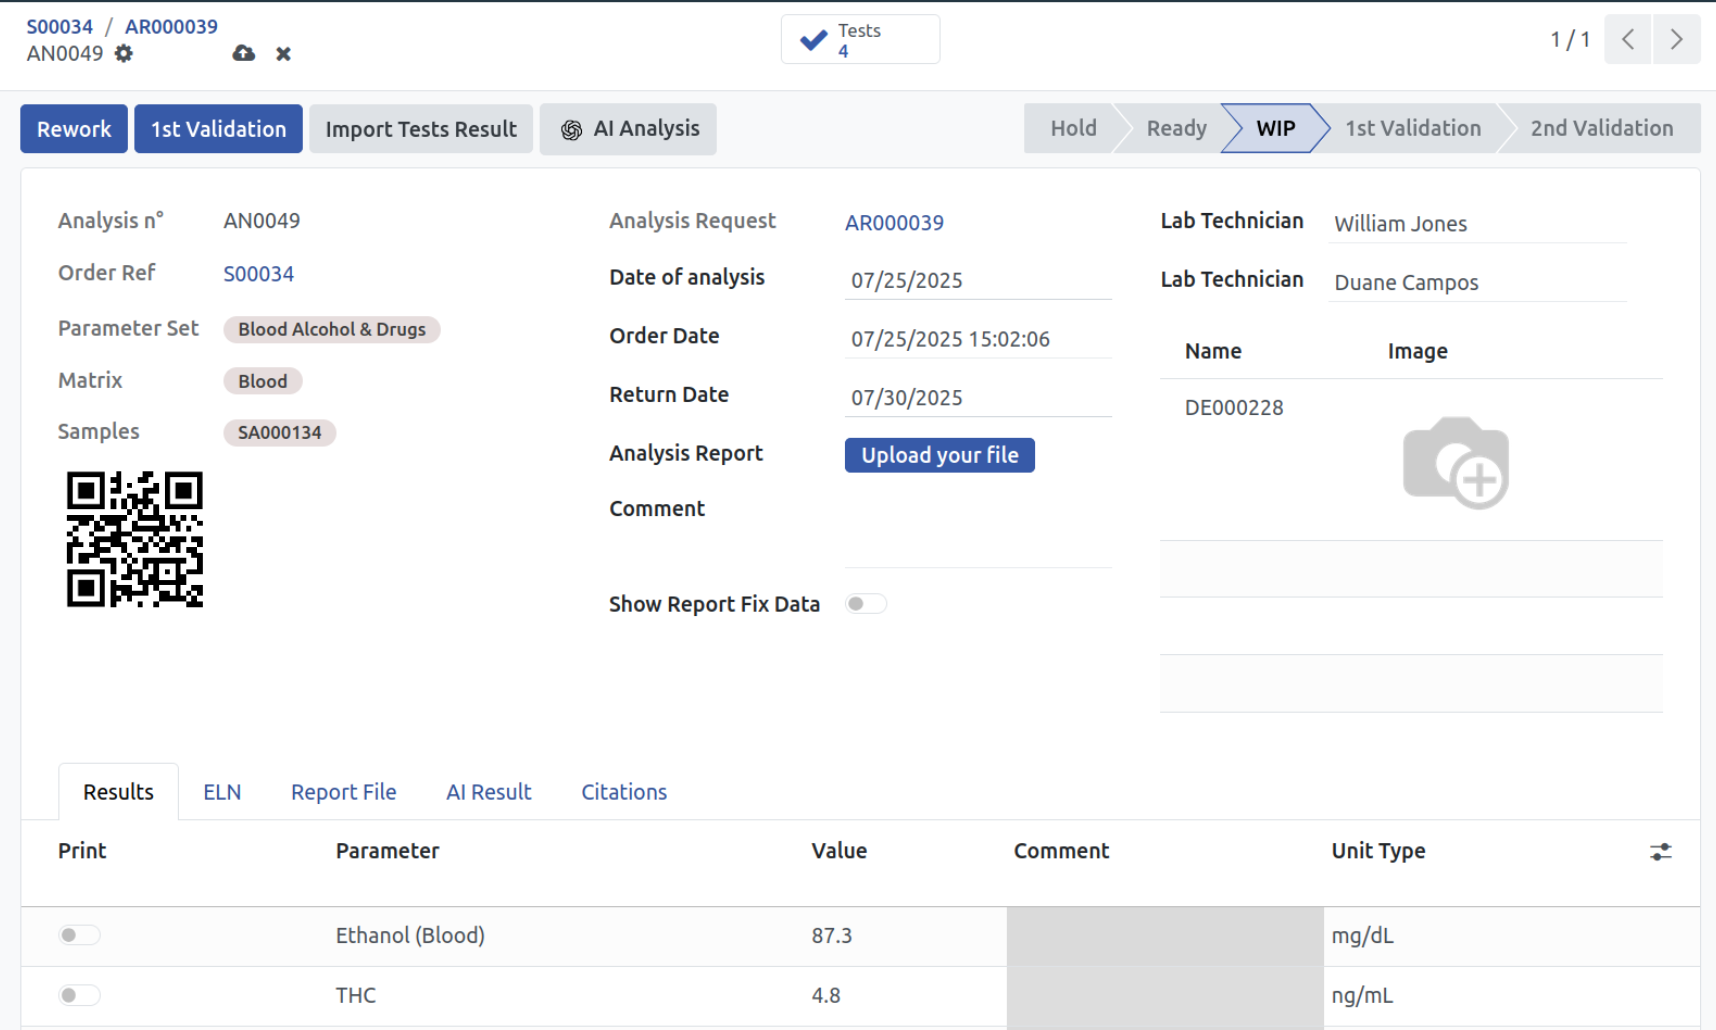
Task: Click THC value 4.8
Action: click(x=826, y=996)
